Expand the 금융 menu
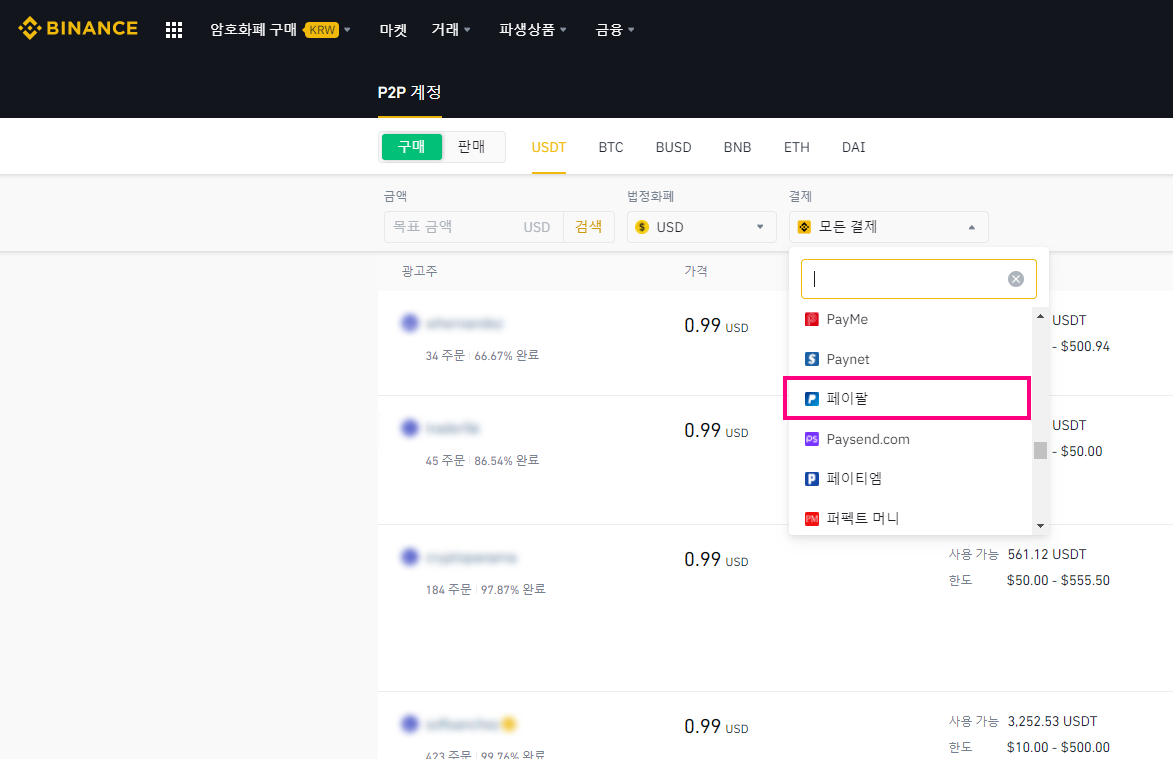This screenshot has height=759, width=1173. click(x=614, y=29)
